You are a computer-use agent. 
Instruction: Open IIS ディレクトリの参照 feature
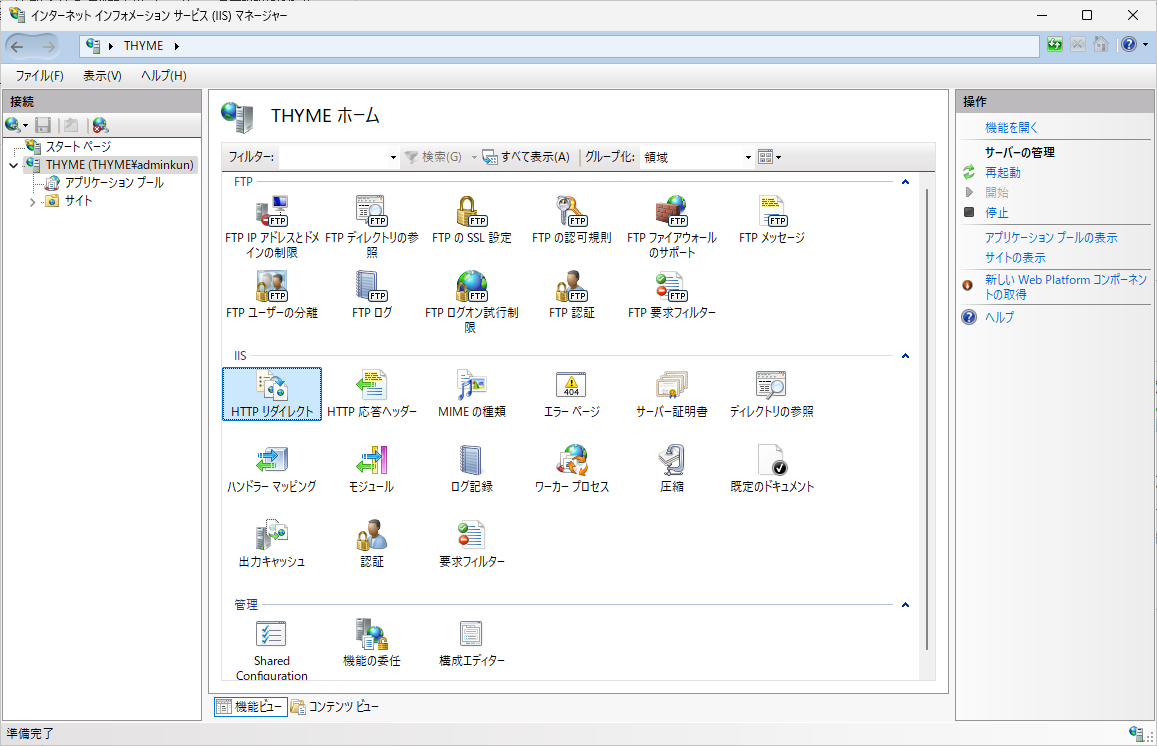pos(772,394)
